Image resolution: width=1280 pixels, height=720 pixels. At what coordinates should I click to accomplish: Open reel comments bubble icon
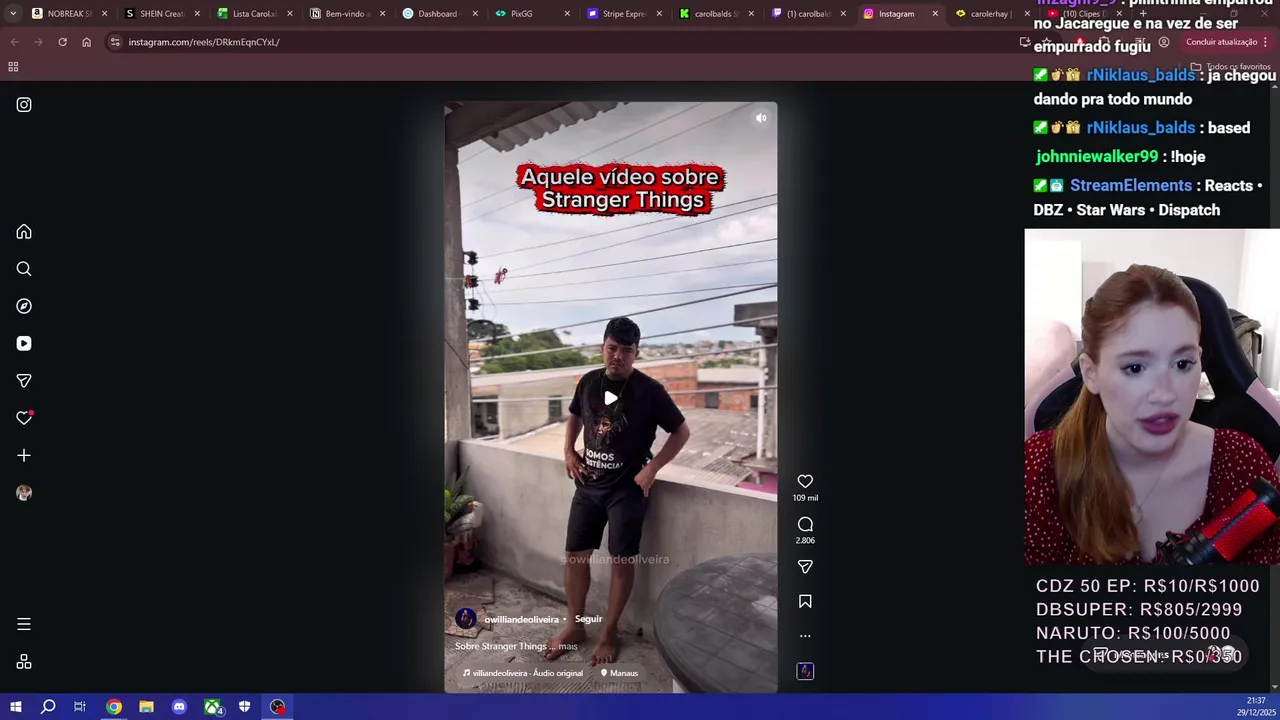click(805, 524)
